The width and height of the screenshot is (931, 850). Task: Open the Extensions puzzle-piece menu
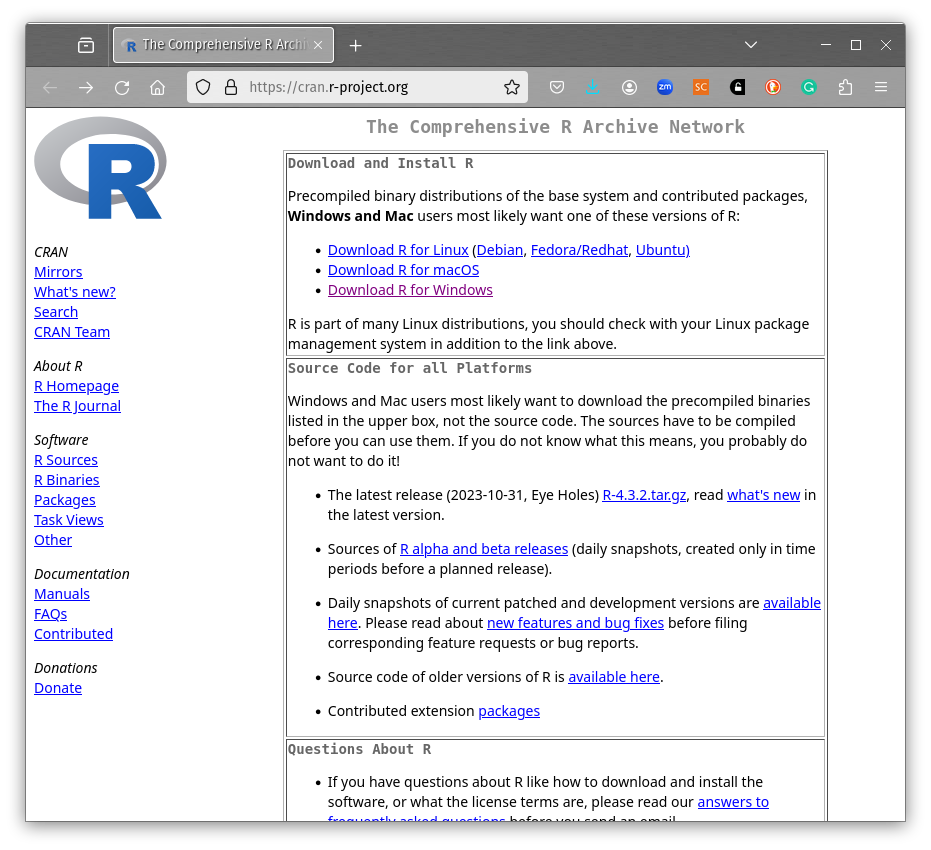pyautogui.click(x=845, y=88)
